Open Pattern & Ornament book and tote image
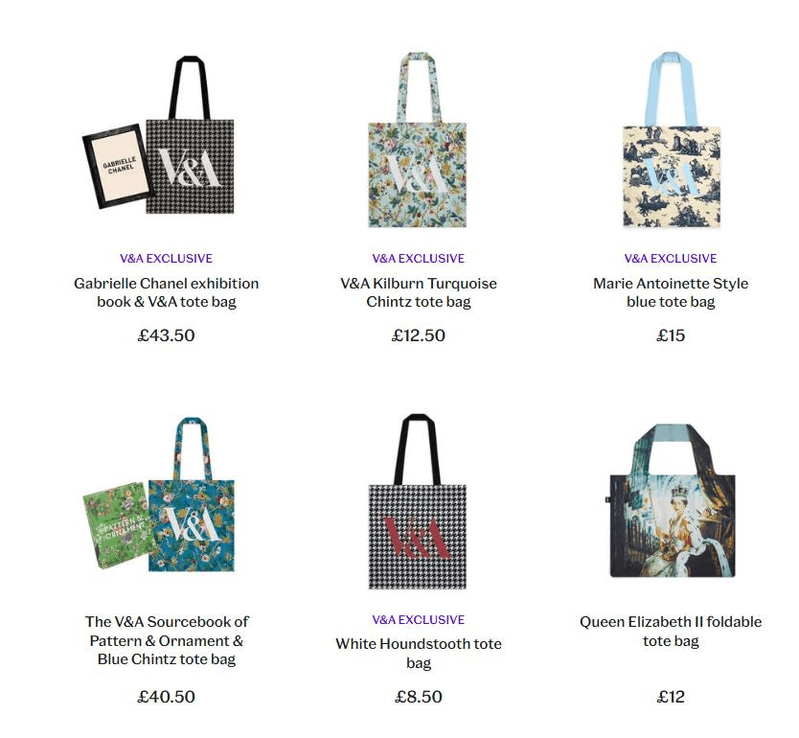Screen dimensions: 799x738 click(159, 494)
